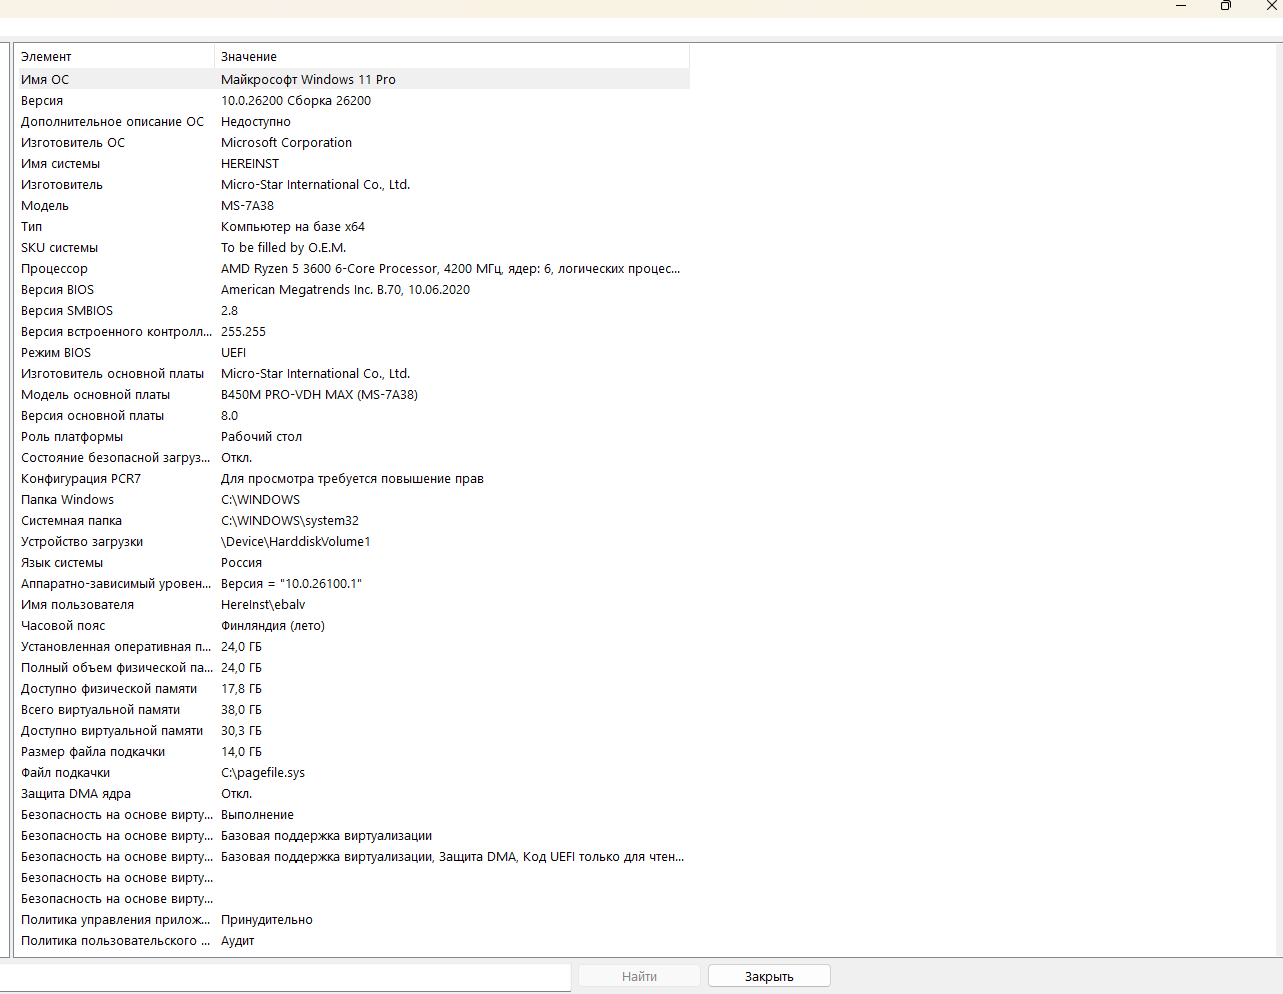This screenshot has height=994, width=1283.
Task: Select the Язык системы row
Action: 352,562
